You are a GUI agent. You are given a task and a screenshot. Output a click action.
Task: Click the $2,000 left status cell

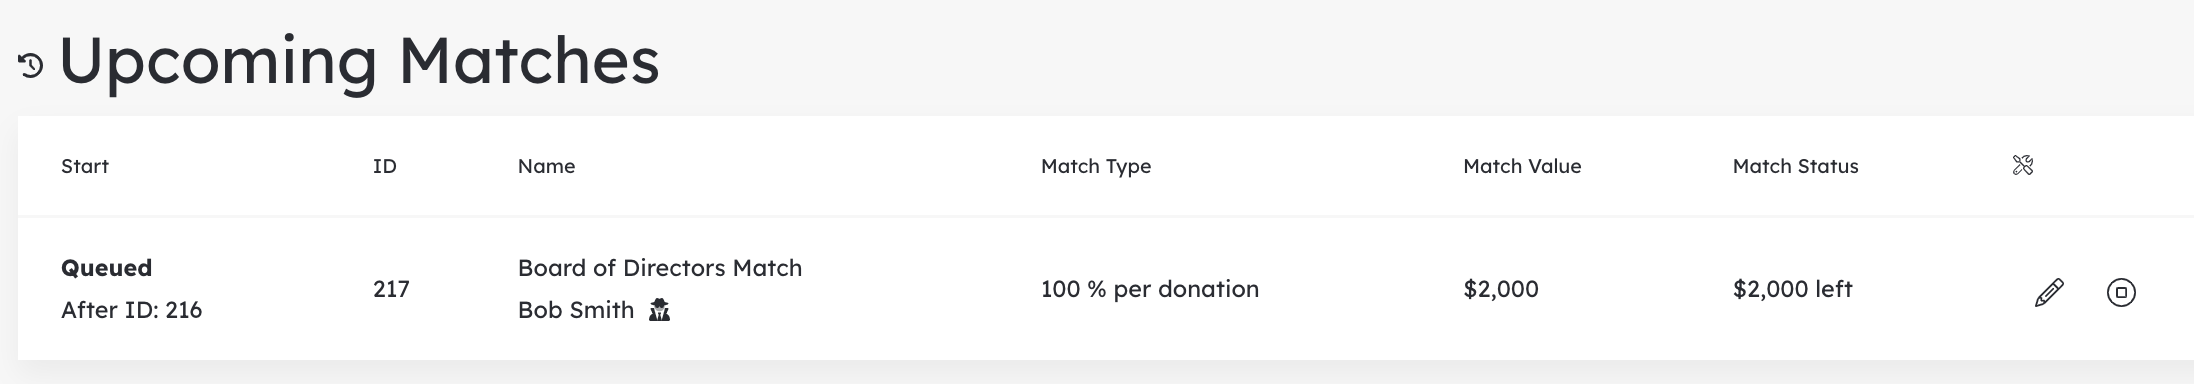[1792, 289]
